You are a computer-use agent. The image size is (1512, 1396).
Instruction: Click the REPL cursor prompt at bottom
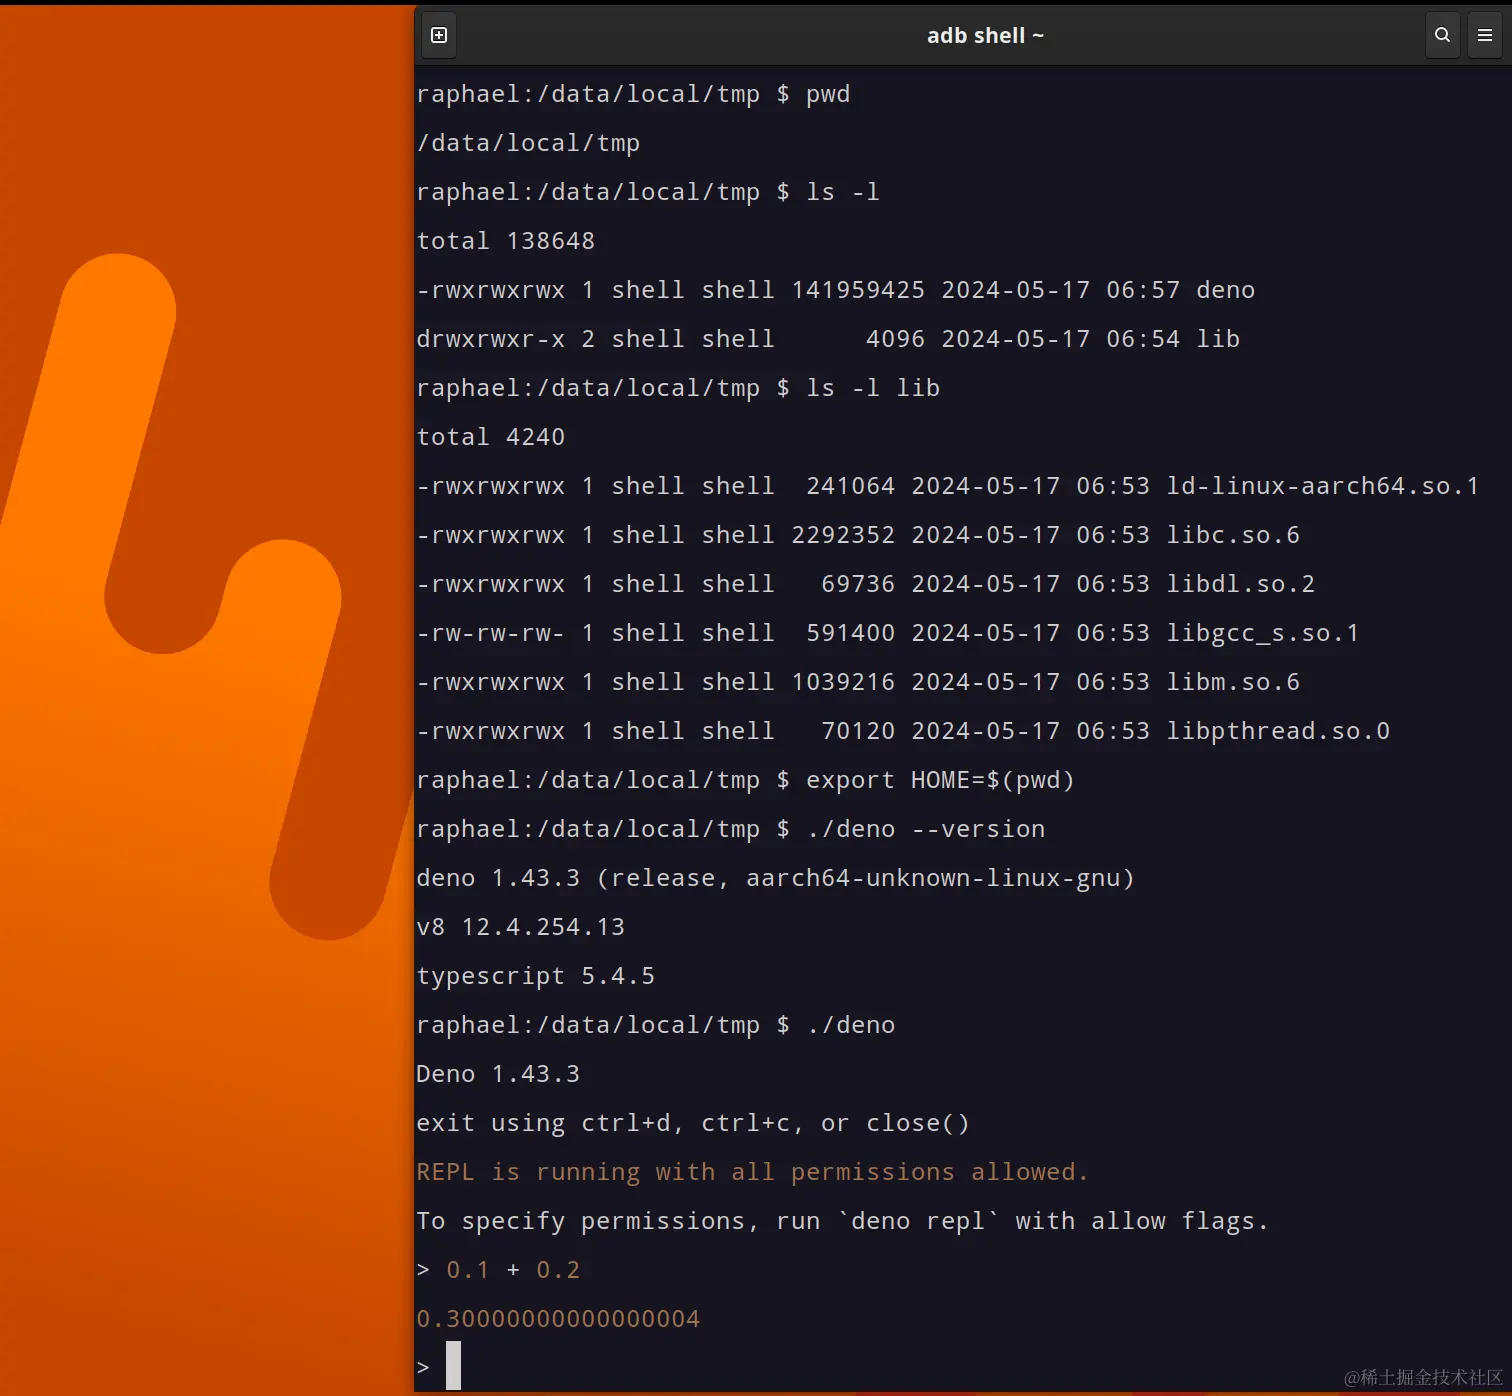click(453, 1366)
